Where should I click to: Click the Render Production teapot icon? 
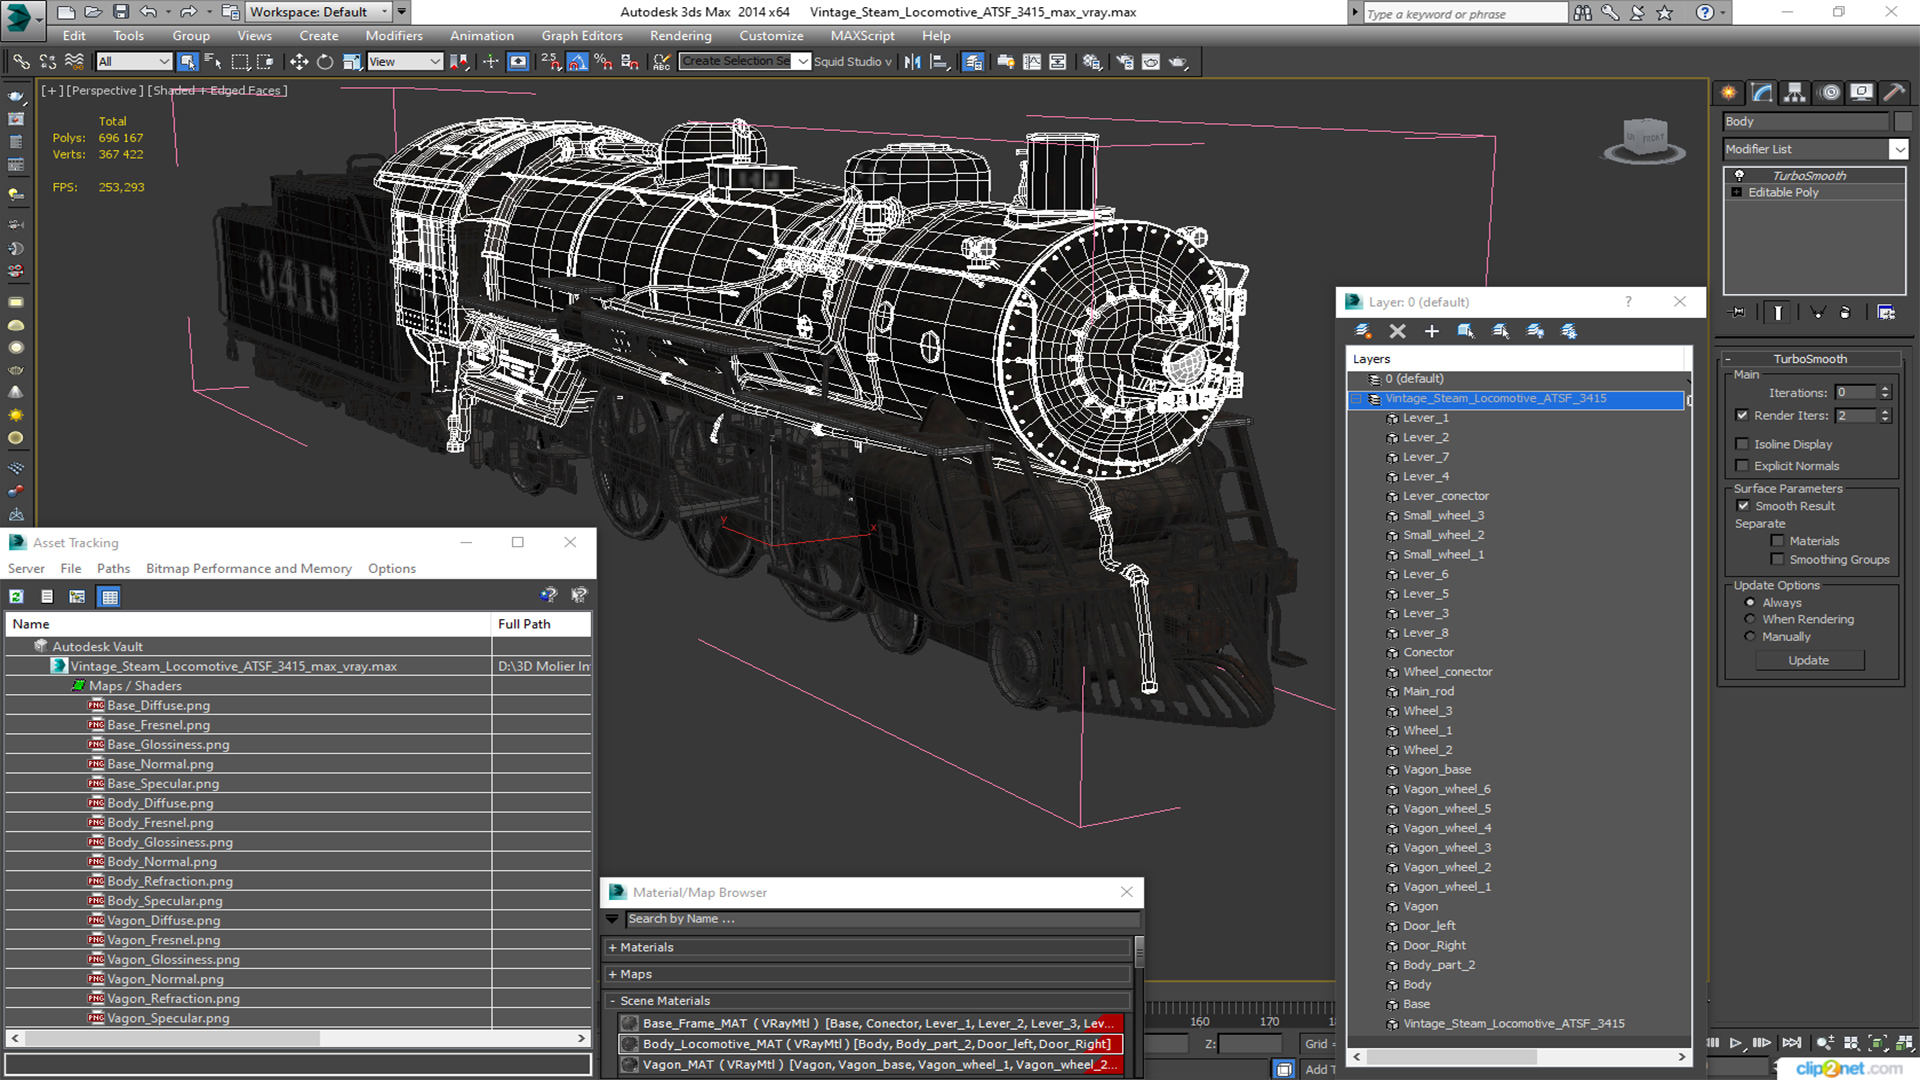coord(1178,62)
